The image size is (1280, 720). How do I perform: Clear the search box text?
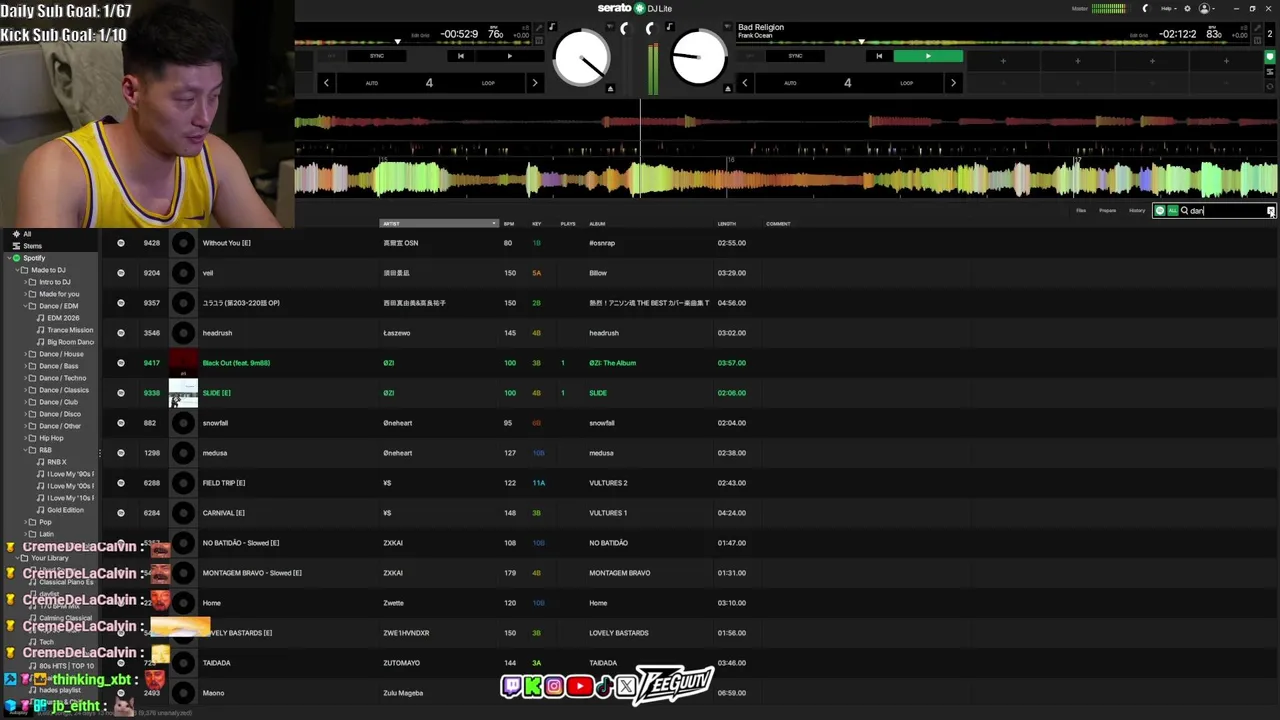pyautogui.click(x=1271, y=211)
